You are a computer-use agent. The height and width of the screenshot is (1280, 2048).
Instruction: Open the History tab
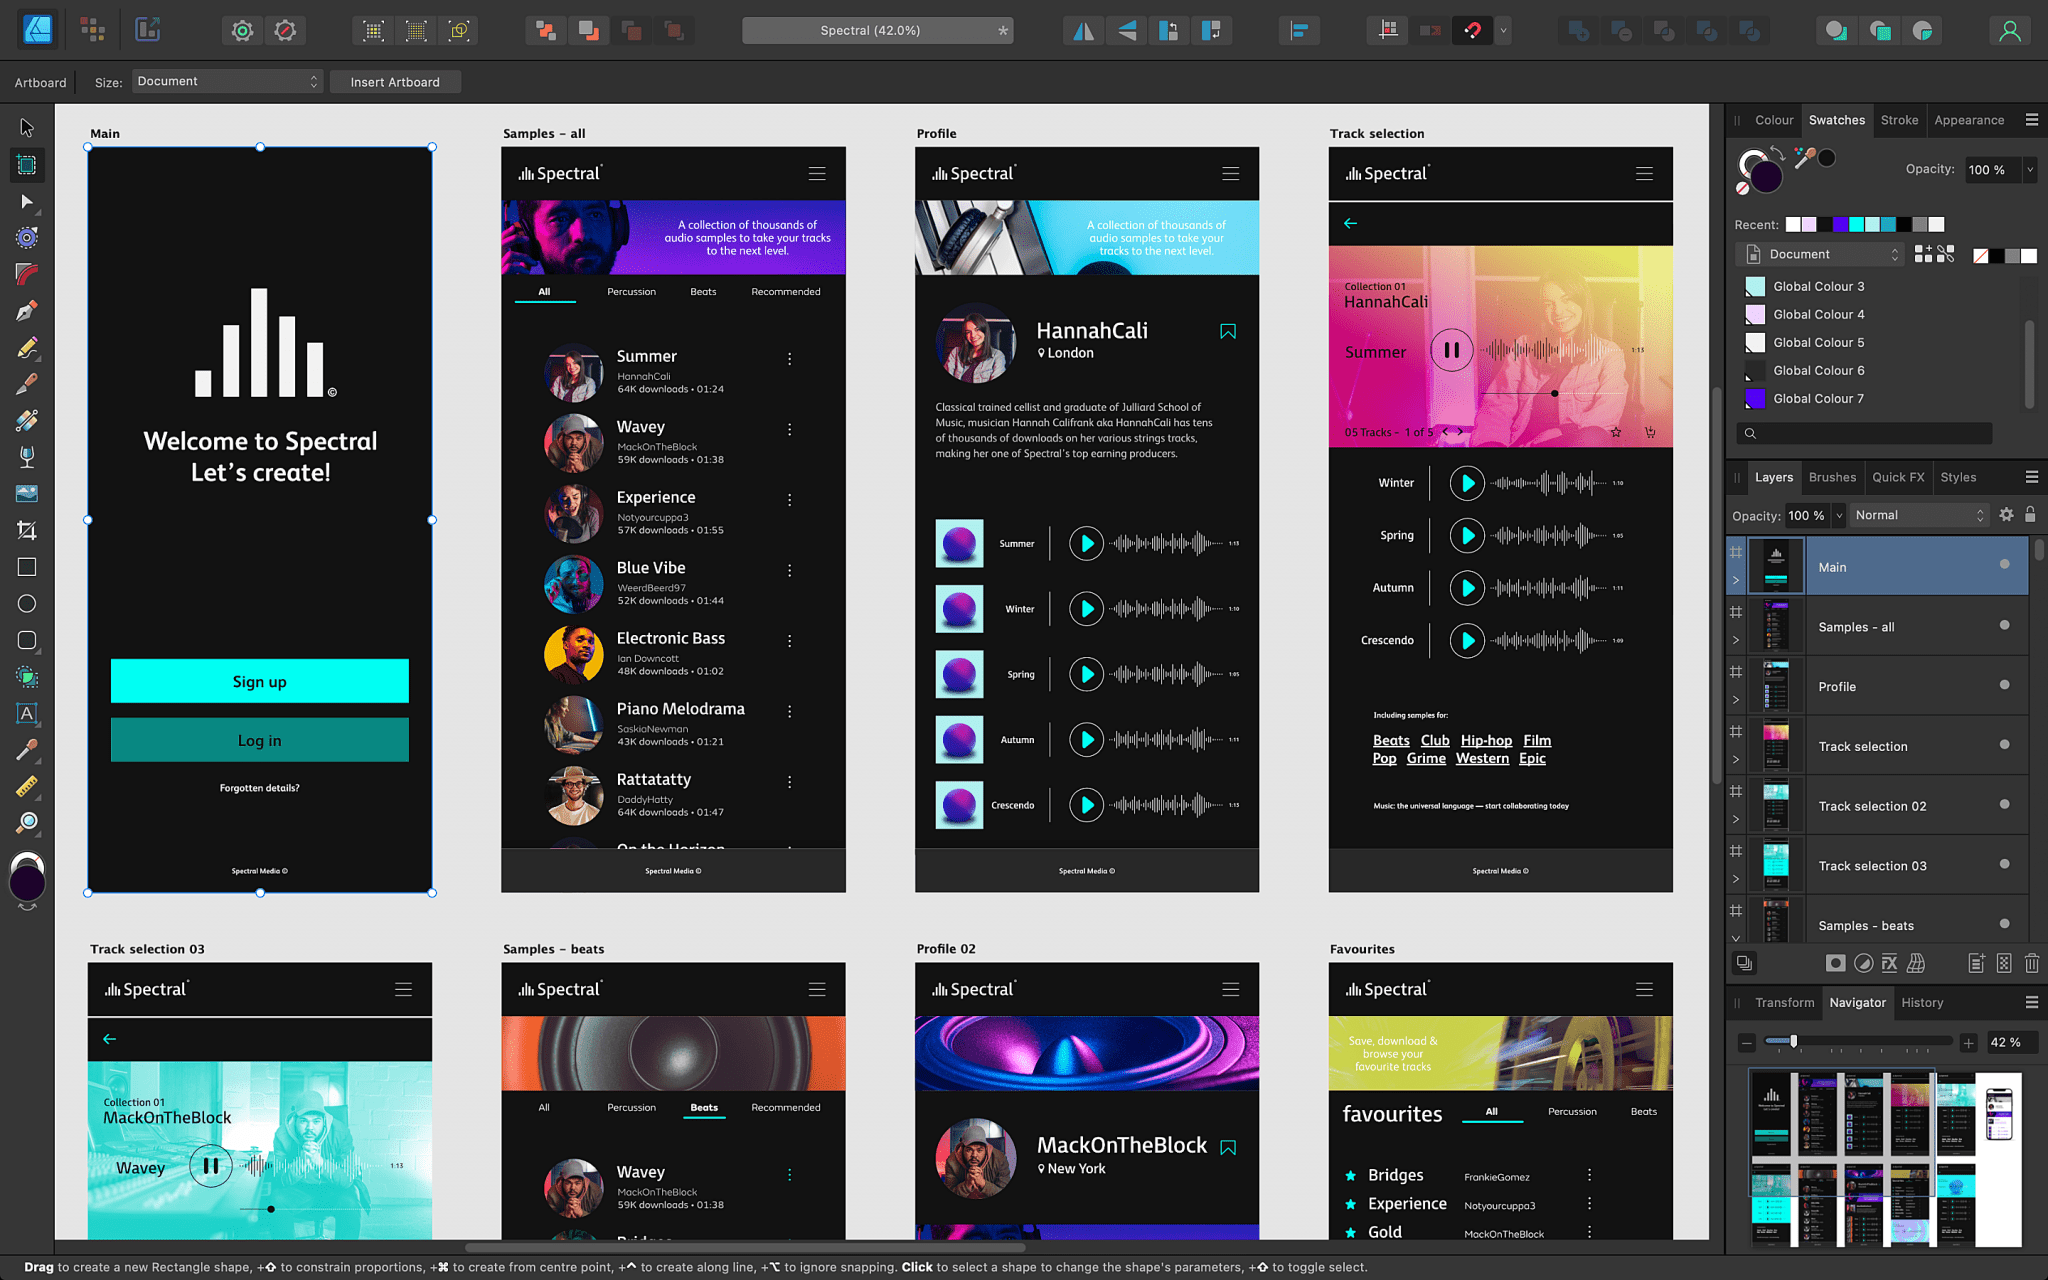(x=1922, y=1002)
